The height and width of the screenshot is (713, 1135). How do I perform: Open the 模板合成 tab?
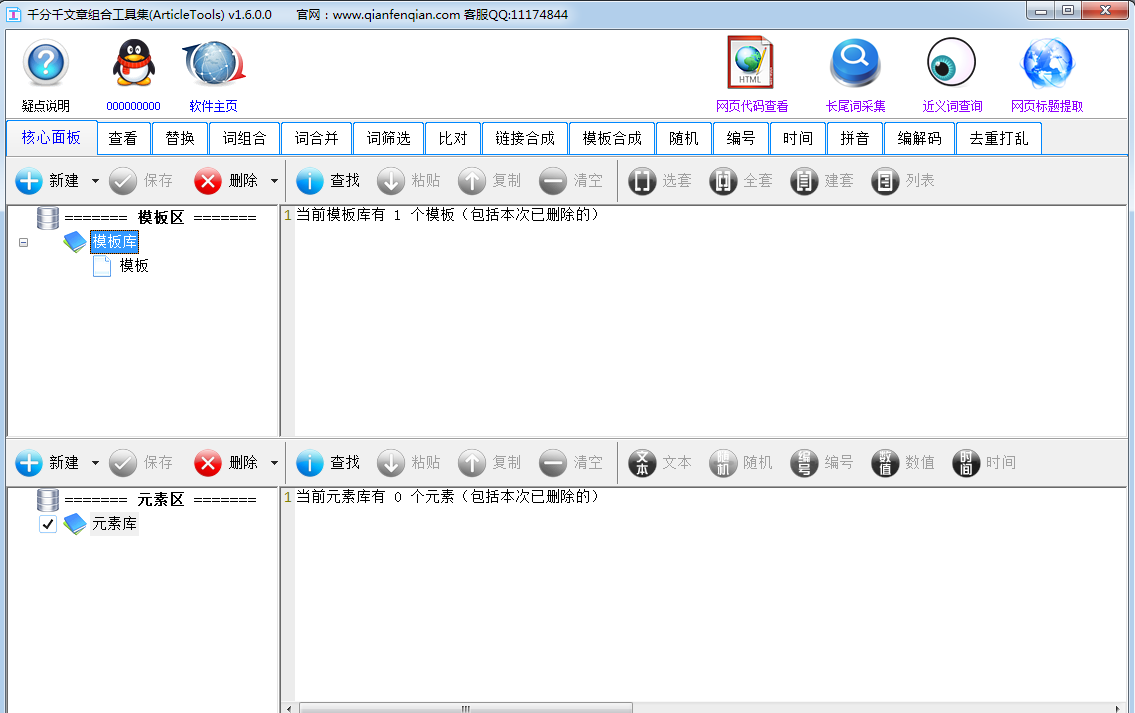coord(612,138)
